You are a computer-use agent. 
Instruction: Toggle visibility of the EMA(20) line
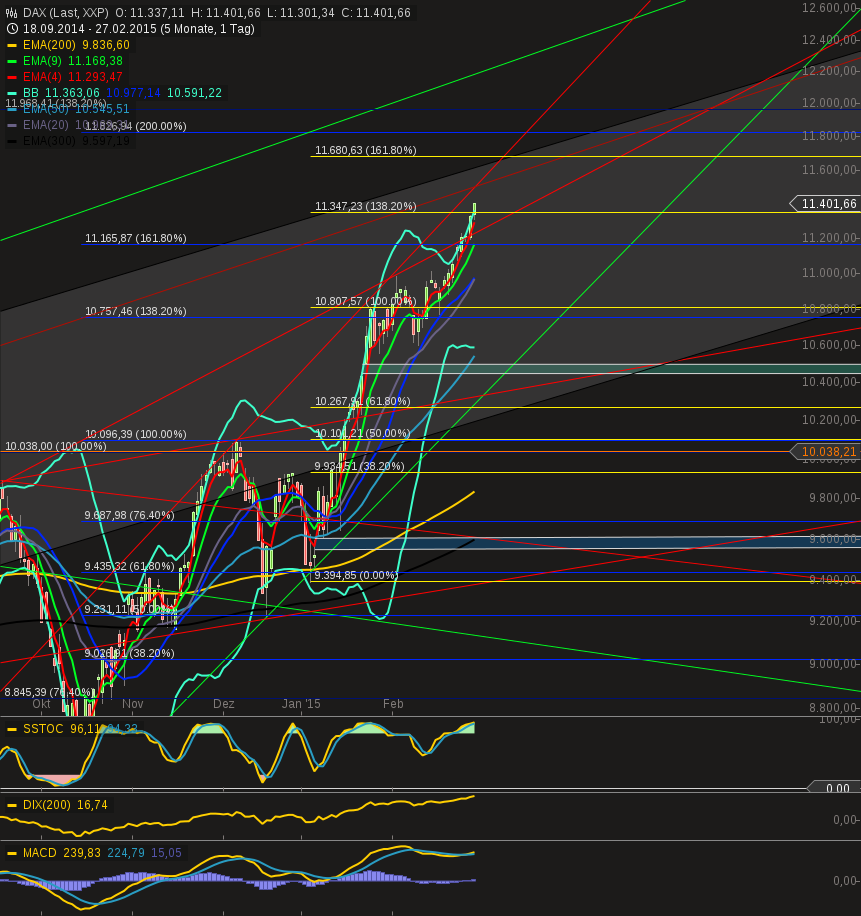point(12,125)
